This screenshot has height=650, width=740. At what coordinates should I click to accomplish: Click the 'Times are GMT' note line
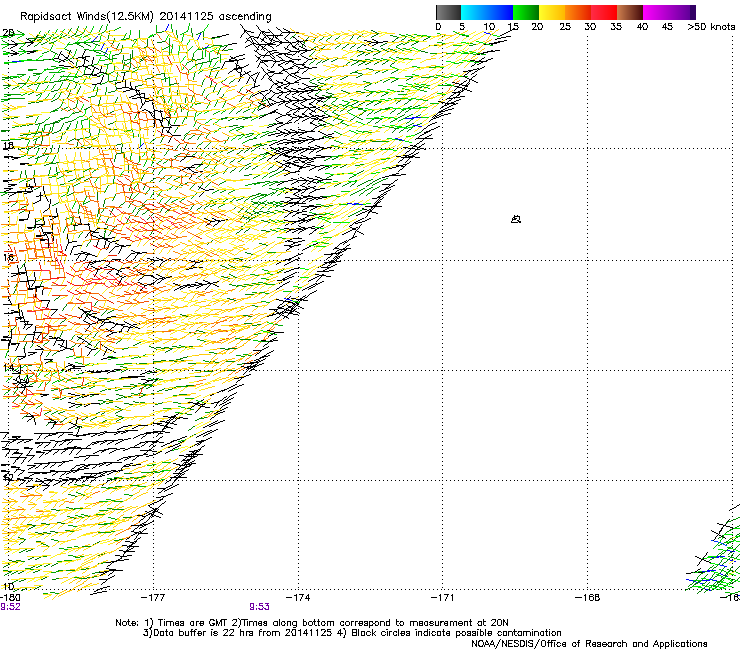point(311,623)
